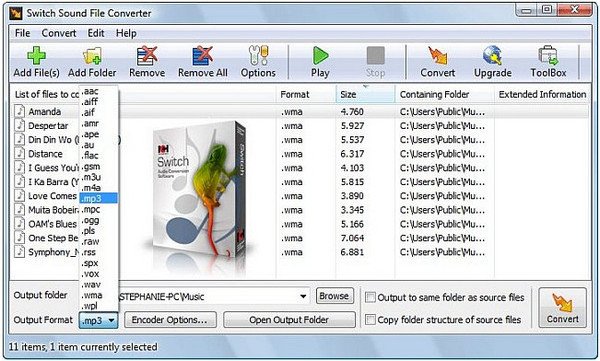Expand the Output folder path dropdown
600x361 pixels.
(x=303, y=296)
